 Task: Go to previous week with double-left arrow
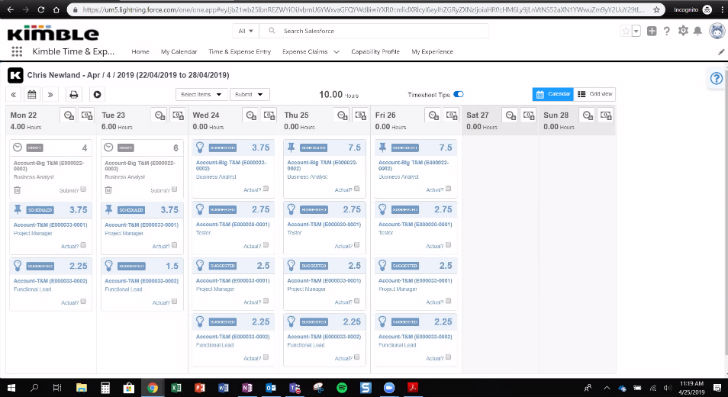(13, 95)
